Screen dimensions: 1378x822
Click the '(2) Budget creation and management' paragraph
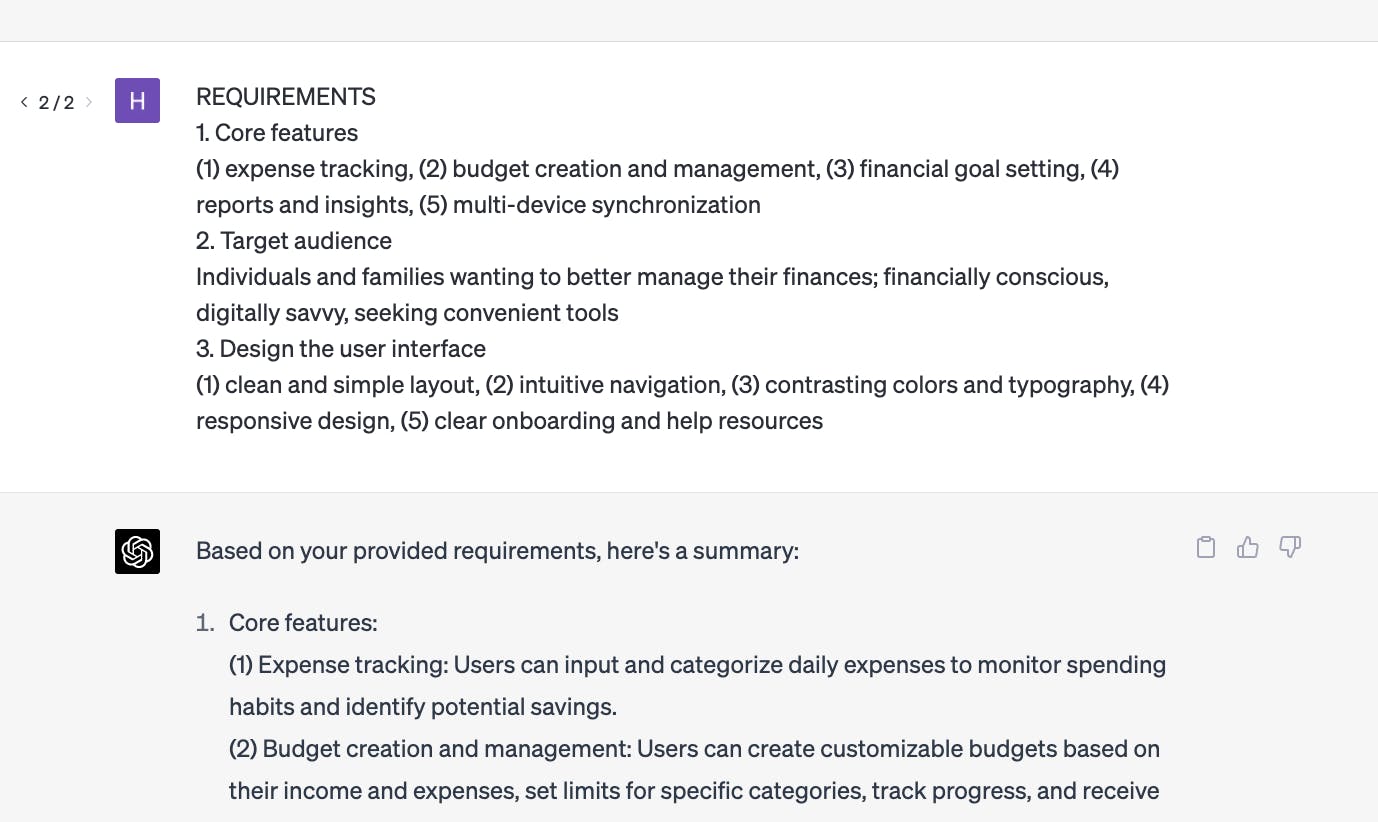pyautogui.click(x=694, y=770)
